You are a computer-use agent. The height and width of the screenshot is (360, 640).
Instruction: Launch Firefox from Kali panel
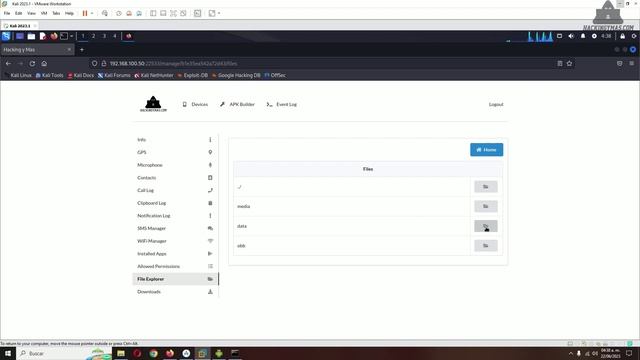click(54, 36)
